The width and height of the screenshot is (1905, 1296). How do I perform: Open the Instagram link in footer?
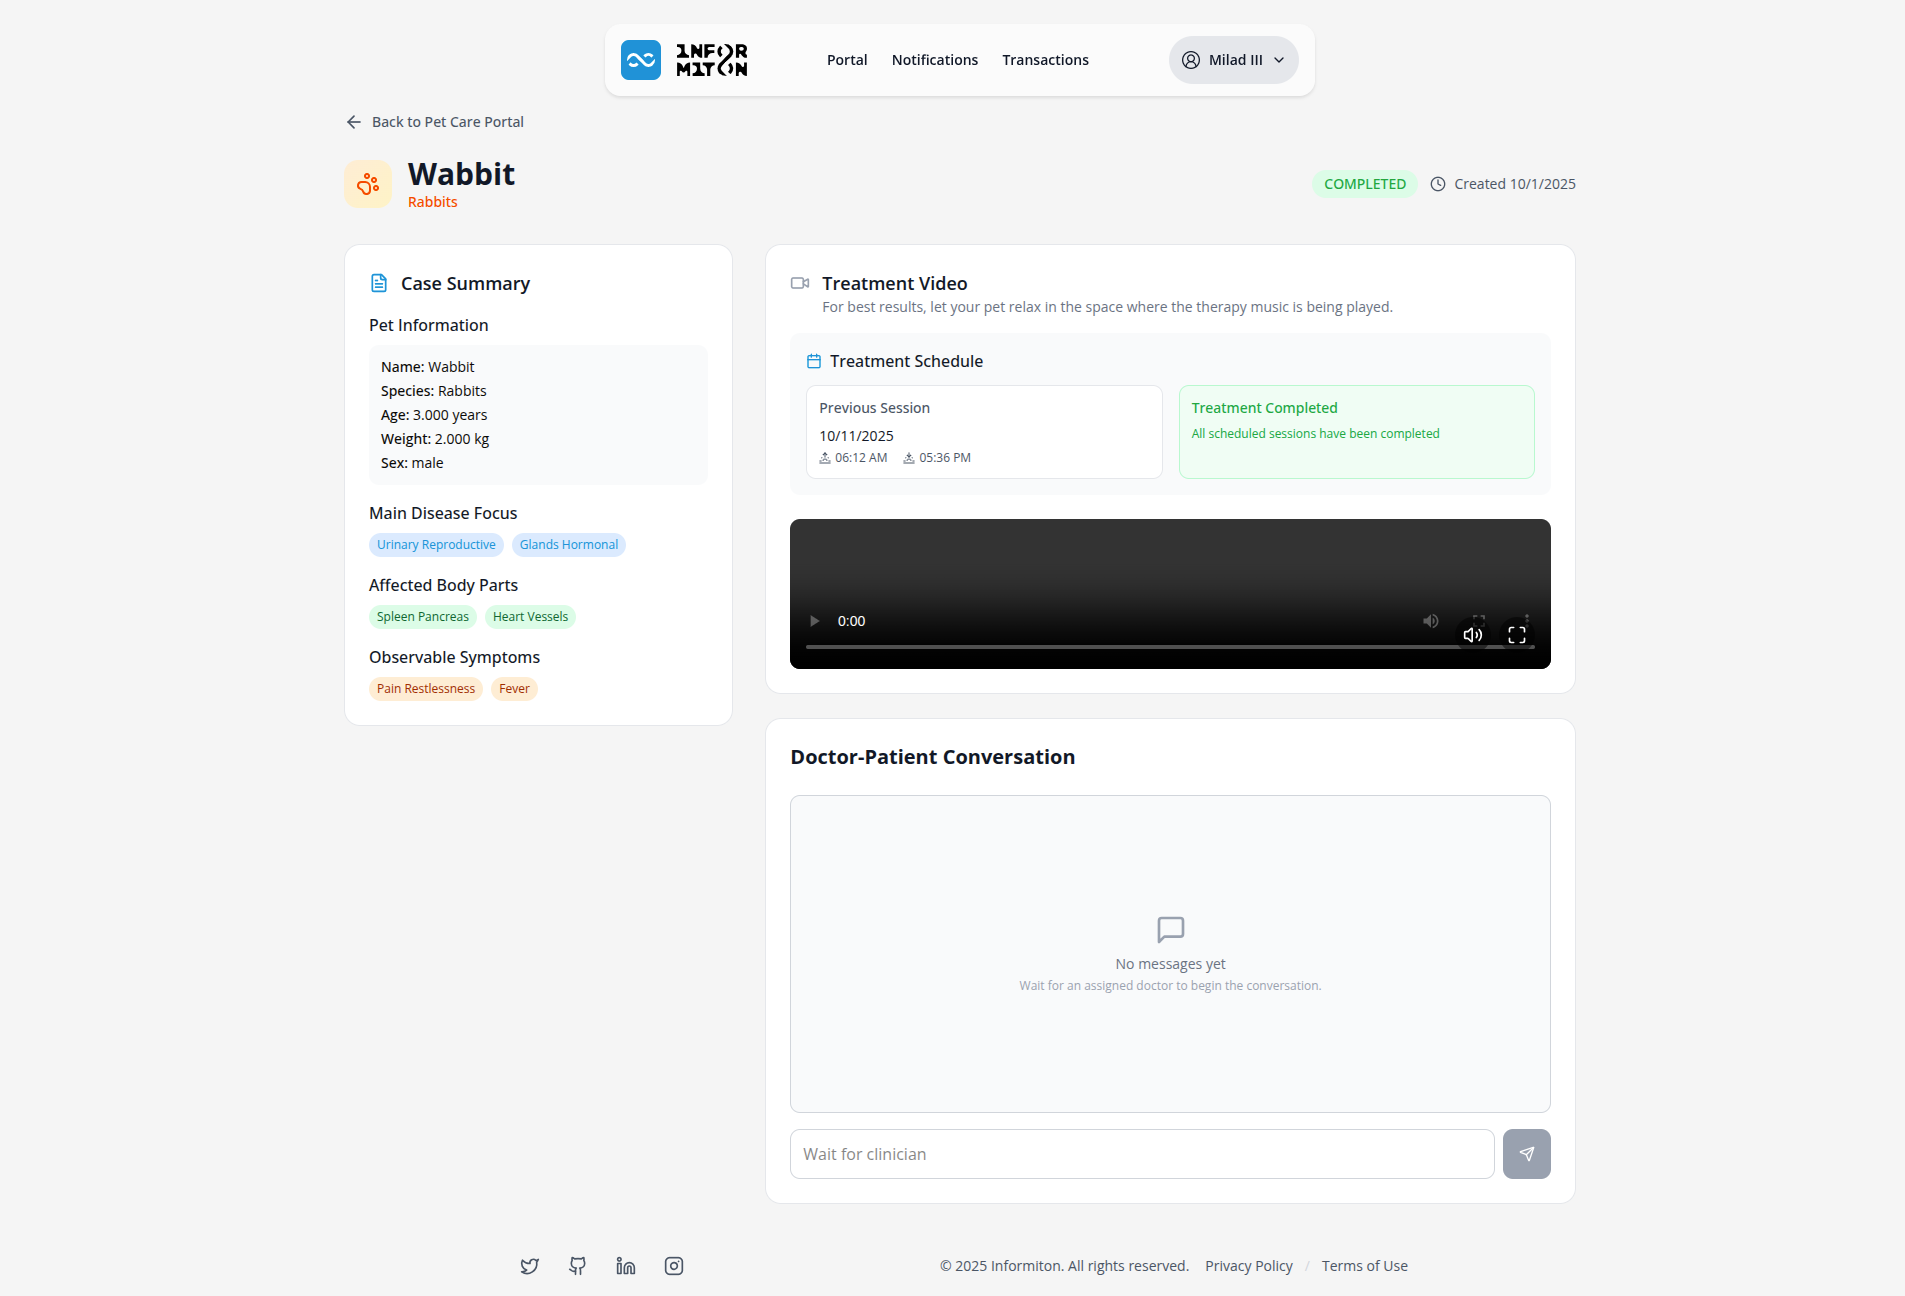tap(674, 1266)
